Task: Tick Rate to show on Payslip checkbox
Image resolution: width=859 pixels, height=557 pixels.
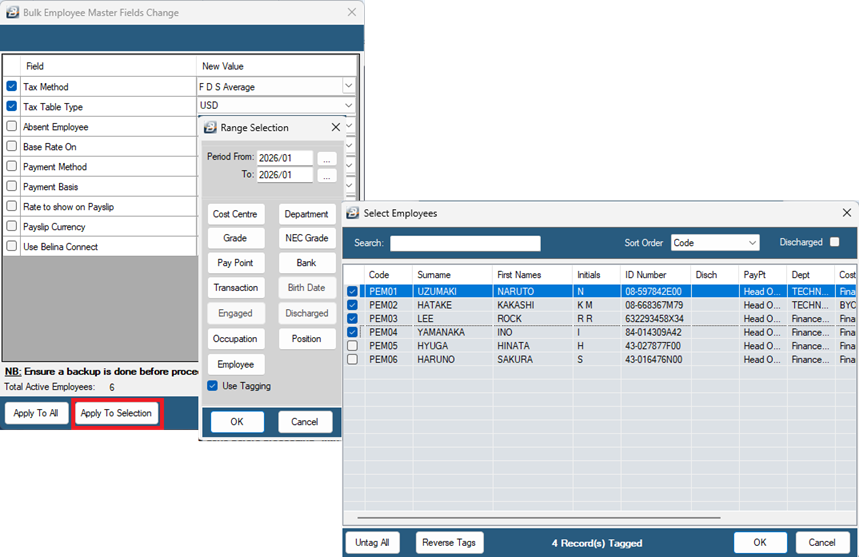Action: [12, 206]
